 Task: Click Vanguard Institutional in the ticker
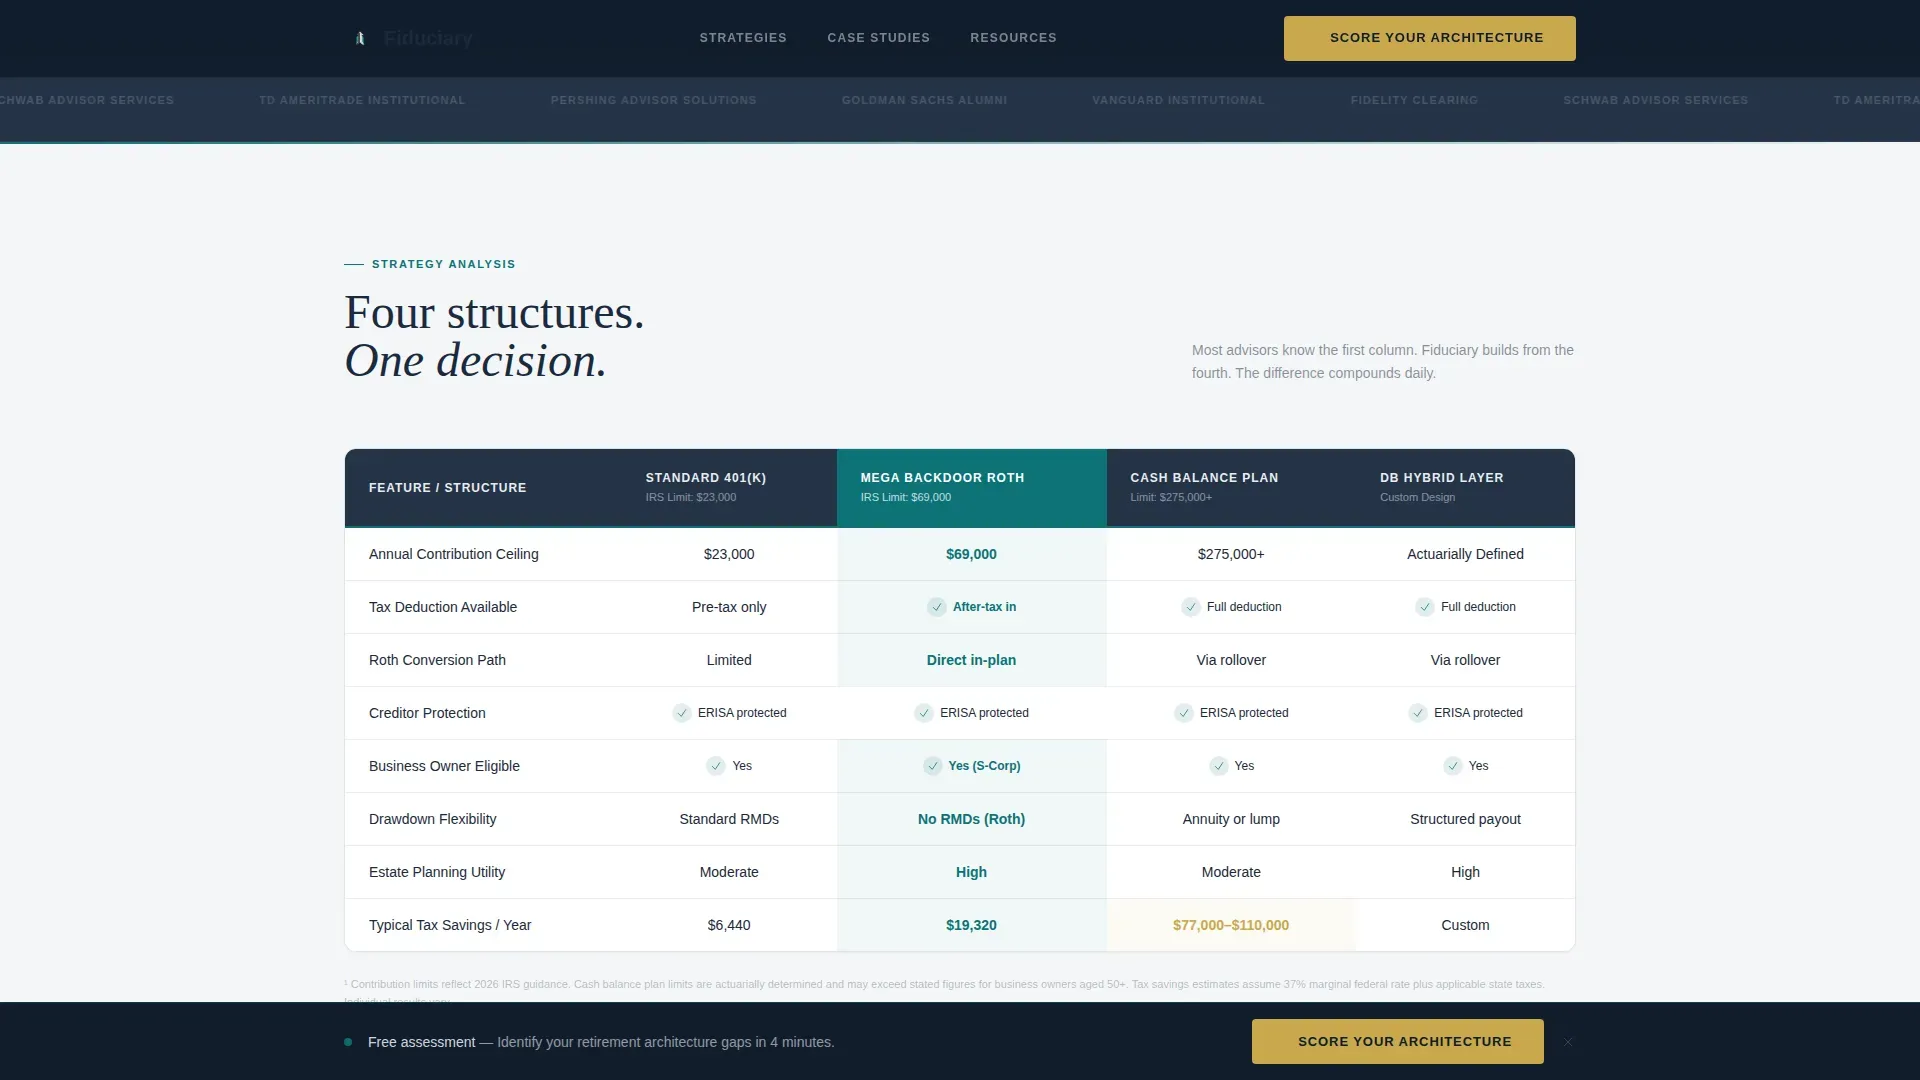[x=1178, y=100]
